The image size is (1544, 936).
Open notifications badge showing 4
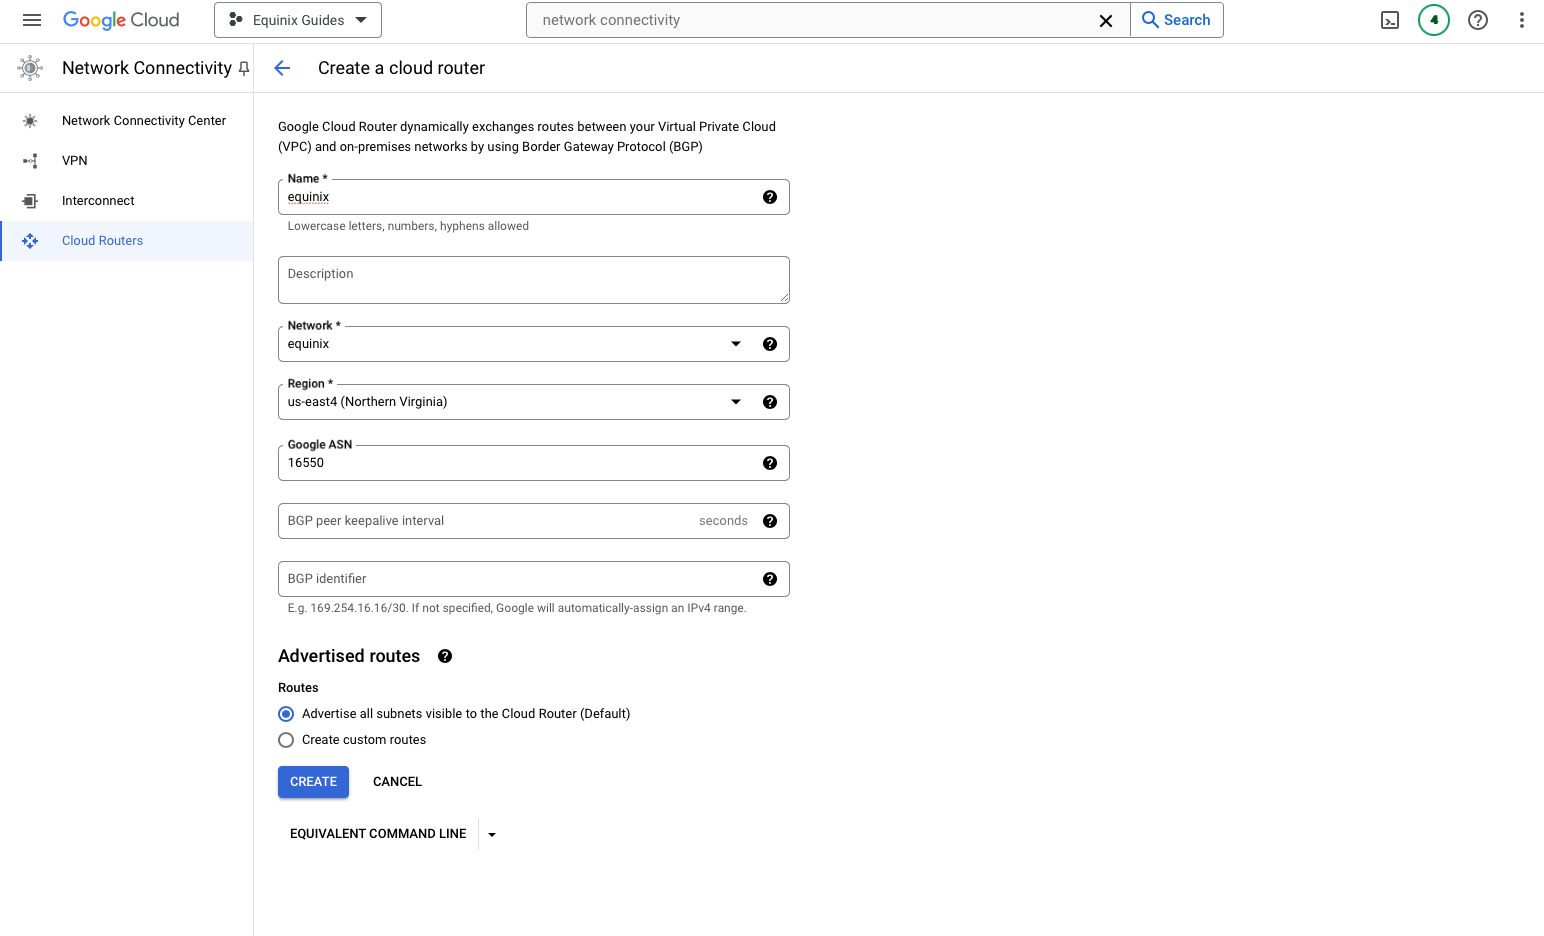1434,20
